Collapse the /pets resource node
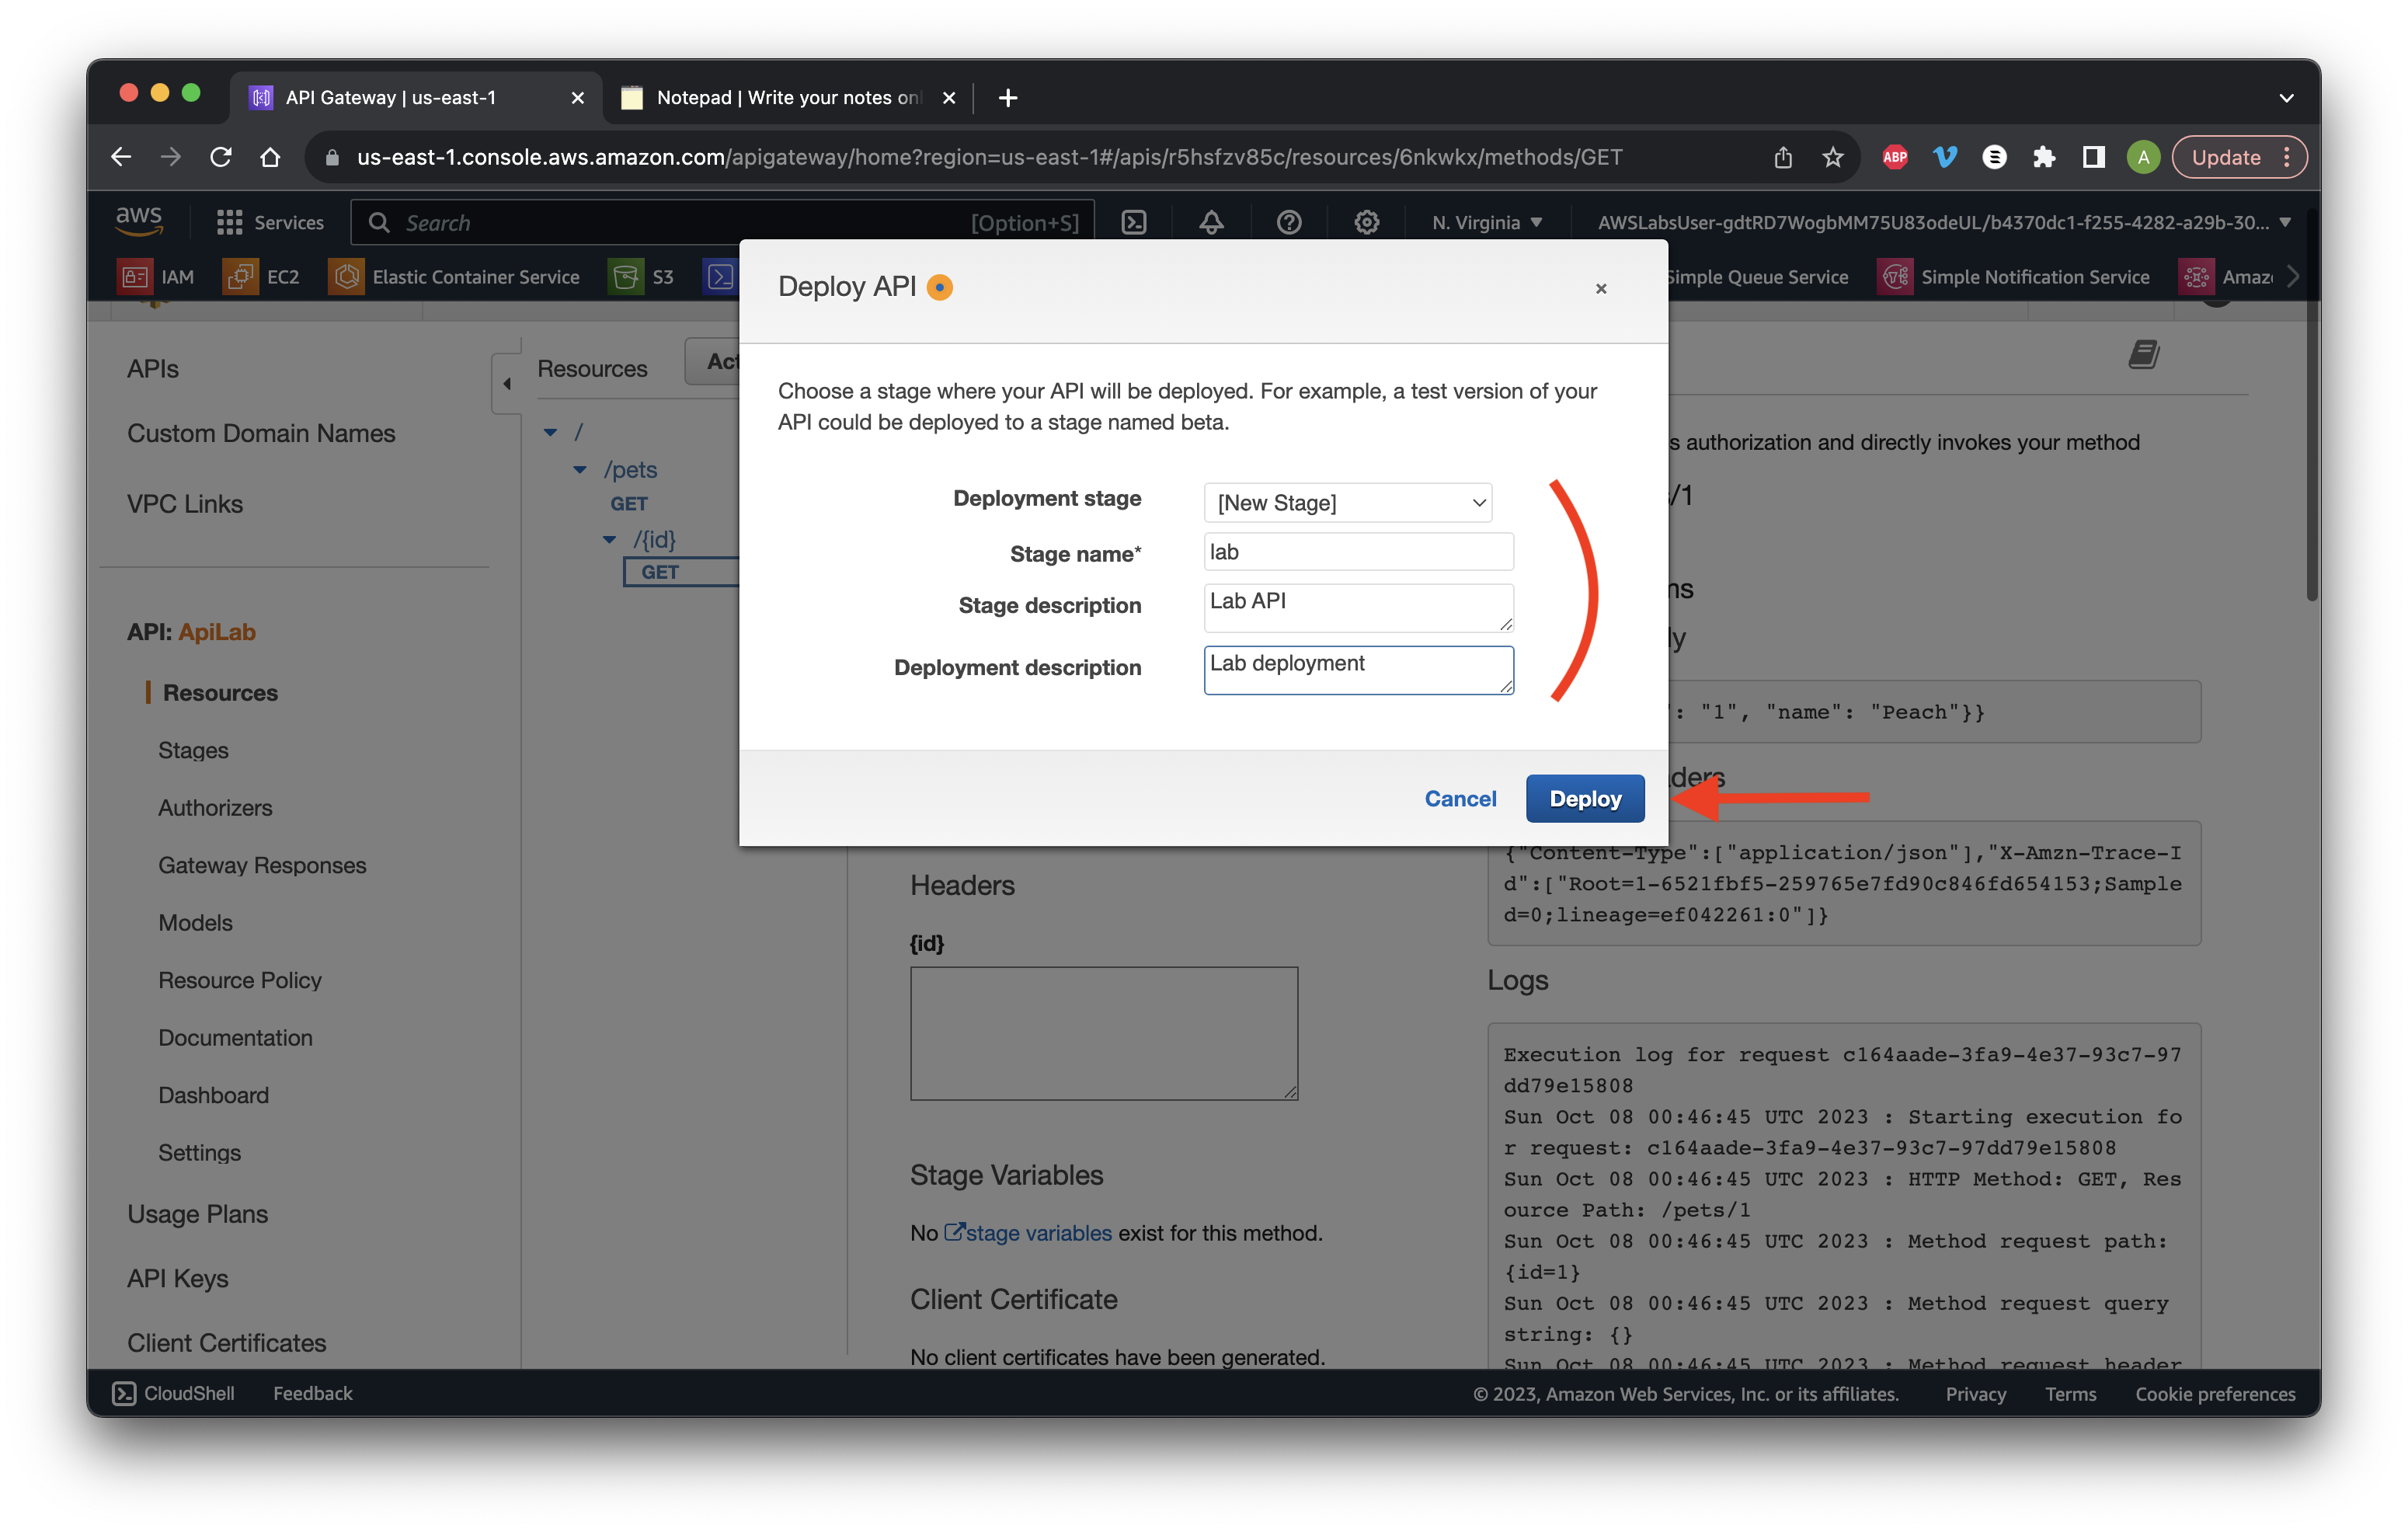This screenshot has width=2408, height=1532. [x=580, y=469]
